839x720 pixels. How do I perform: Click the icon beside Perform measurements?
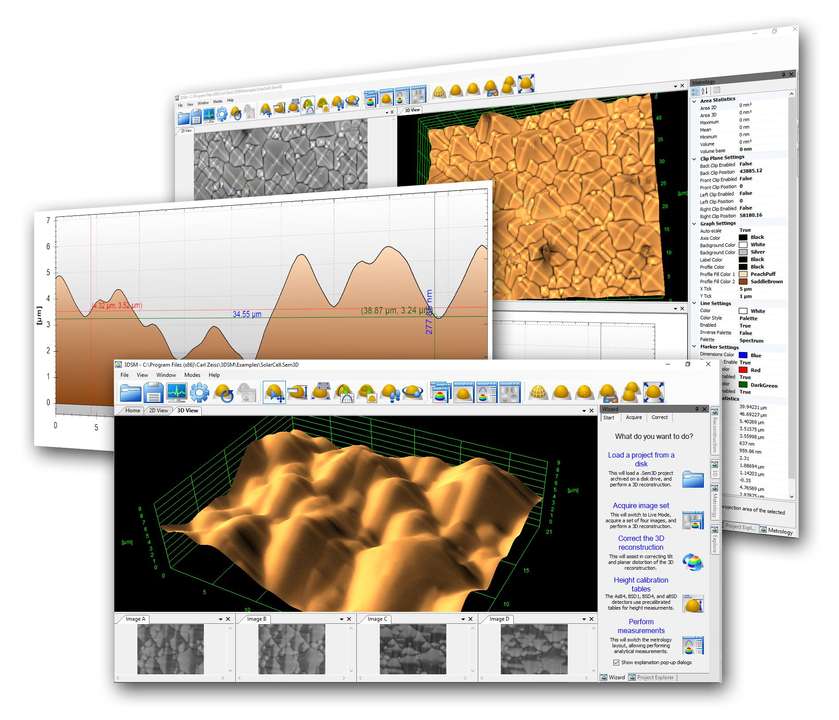[692, 646]
